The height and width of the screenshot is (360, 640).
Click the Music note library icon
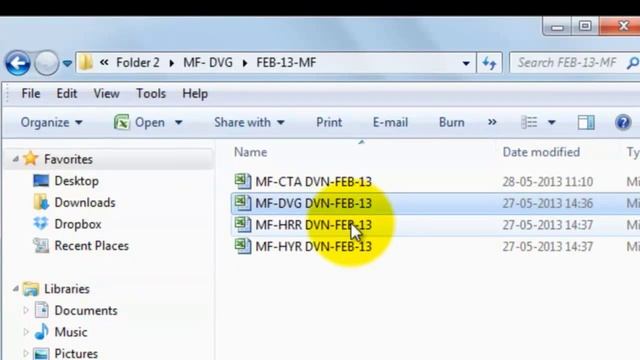tap(41, 331)
